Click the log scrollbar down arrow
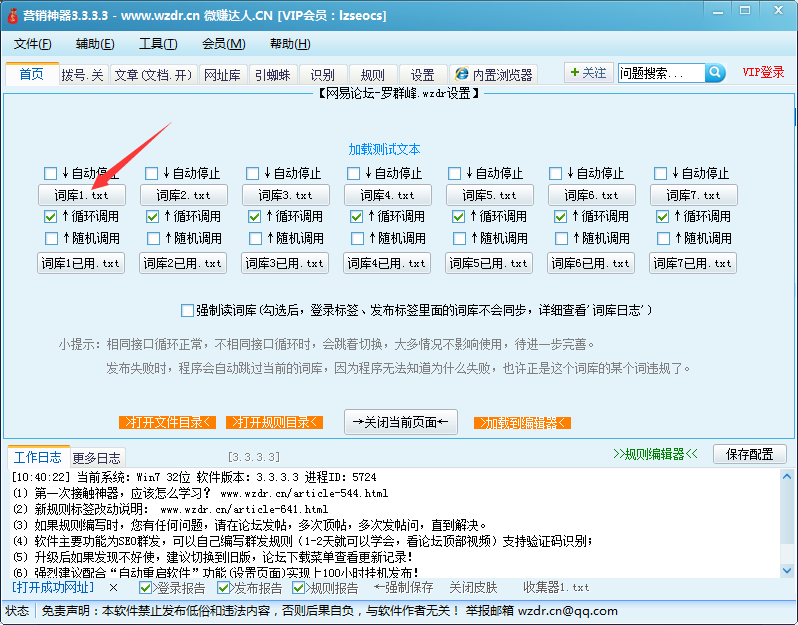Image resolution: width=798 pixels, height=625 pixels. point(787,571)
